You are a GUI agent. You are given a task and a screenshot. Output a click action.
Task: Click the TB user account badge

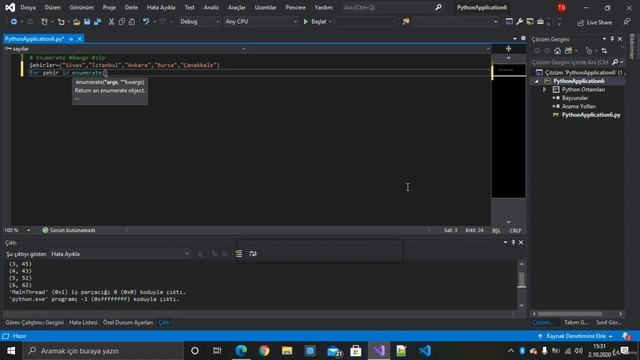point(561,7)
